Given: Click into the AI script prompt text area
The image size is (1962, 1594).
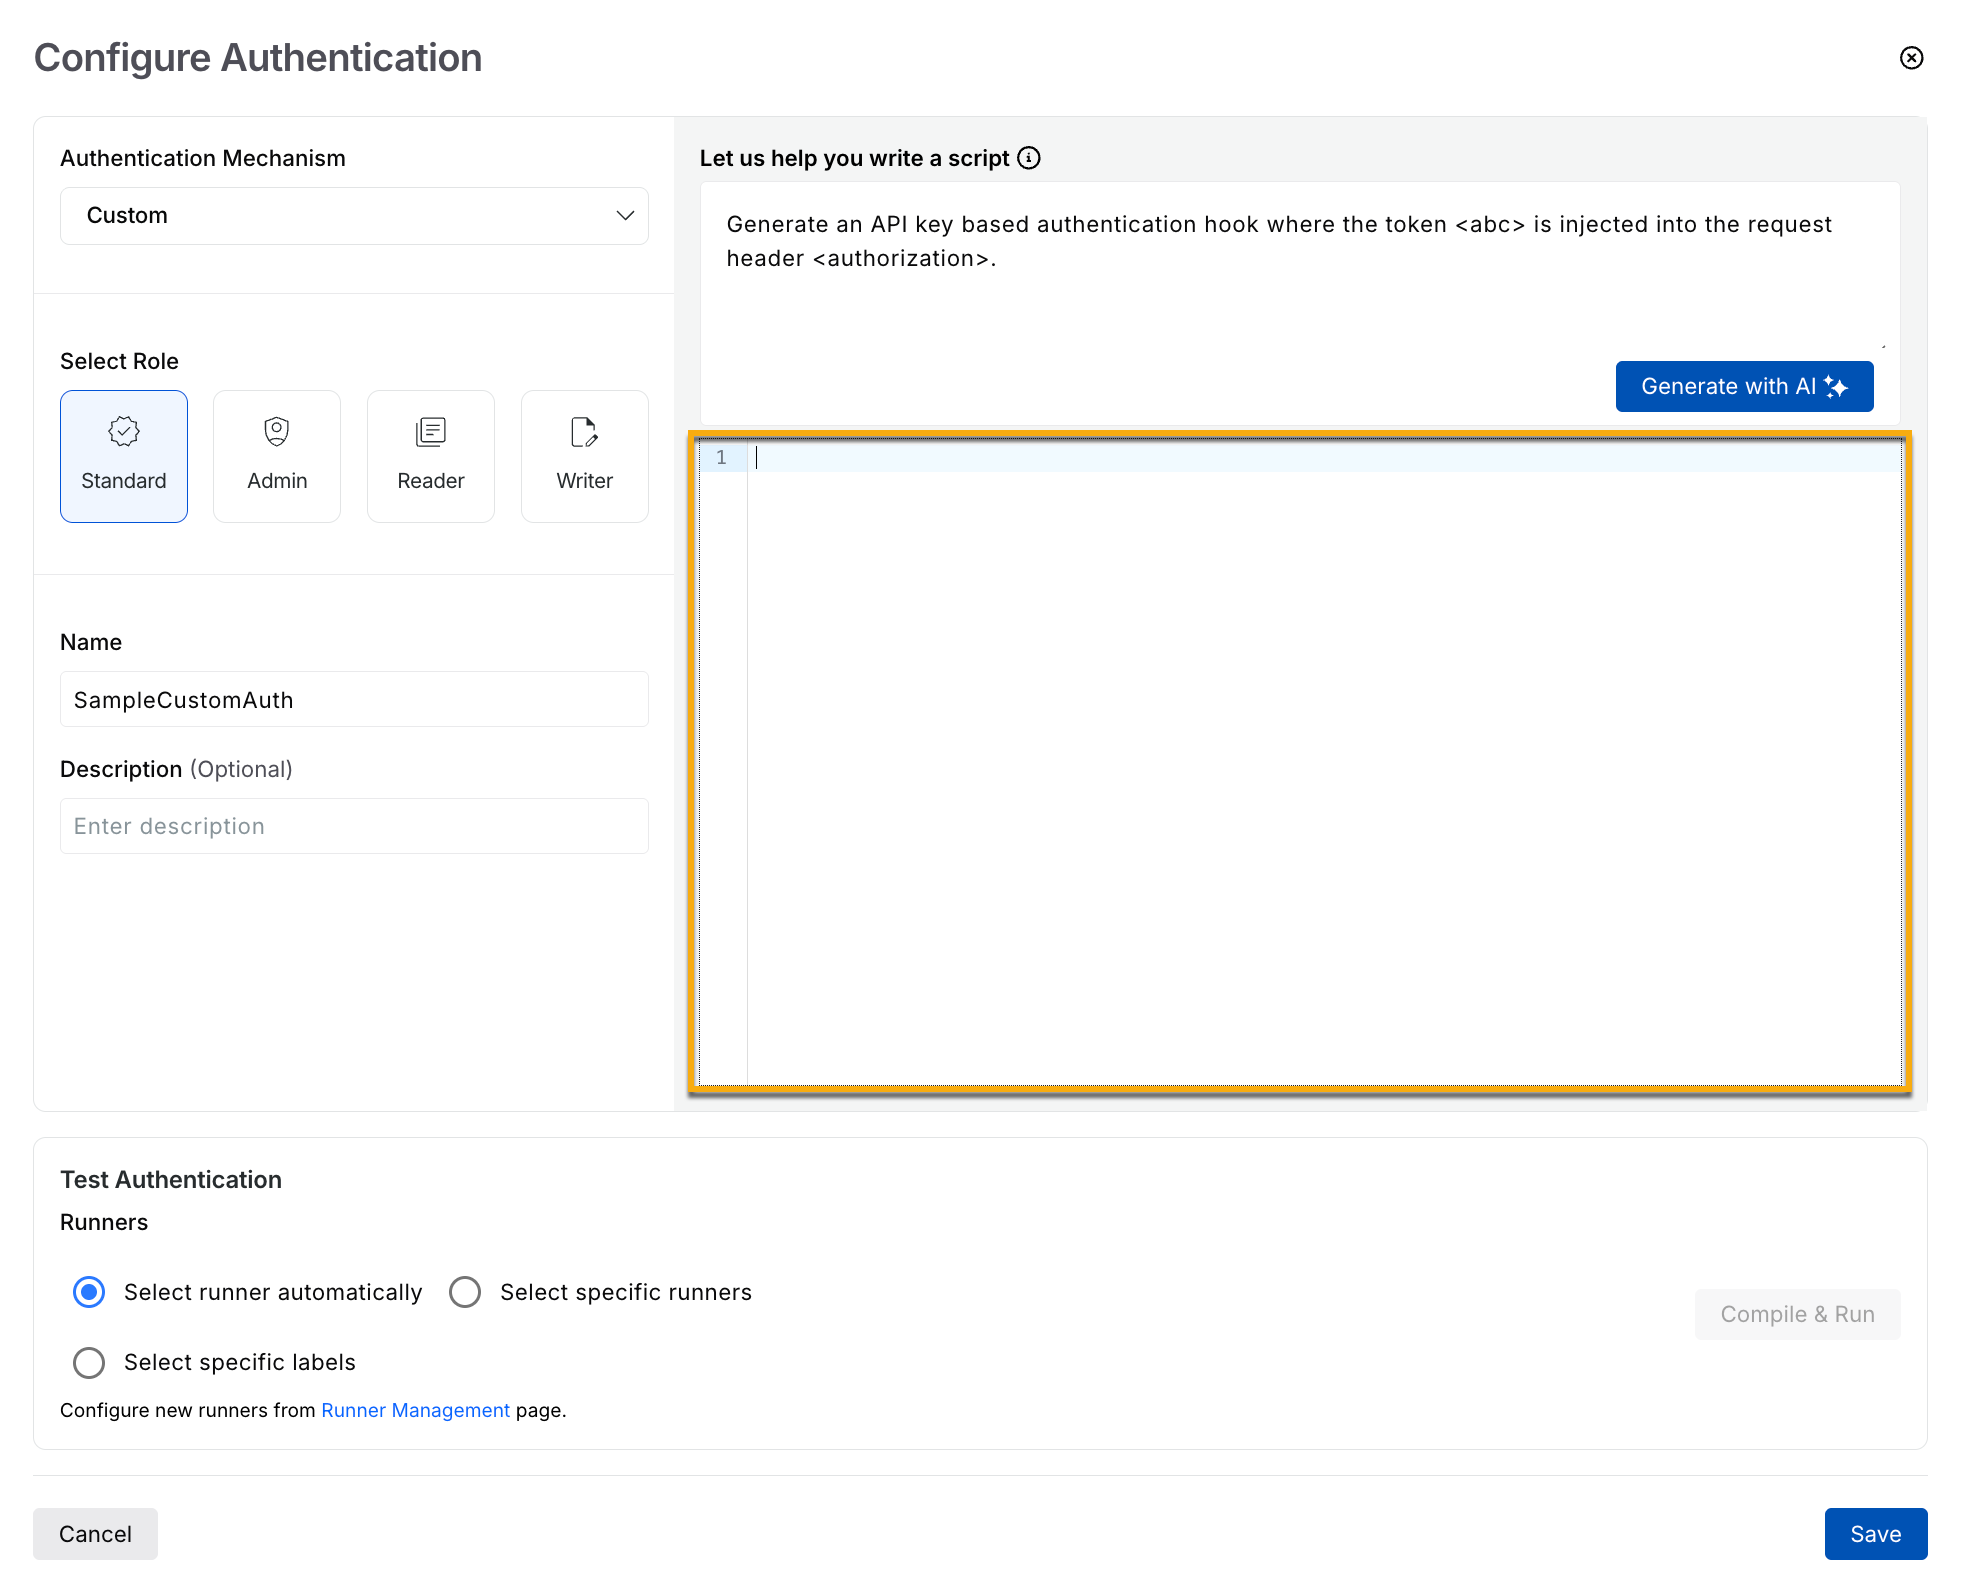Looking at the screenshot, I should 1299,266.
